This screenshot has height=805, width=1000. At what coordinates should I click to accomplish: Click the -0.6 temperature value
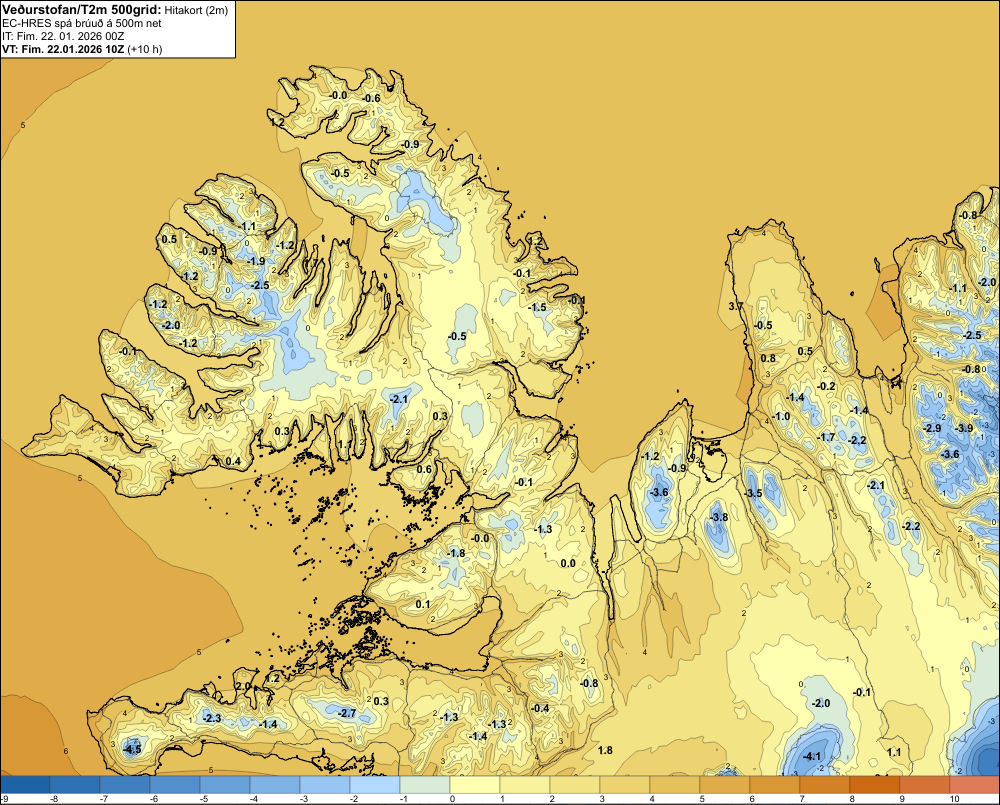(x=371, y=98)
